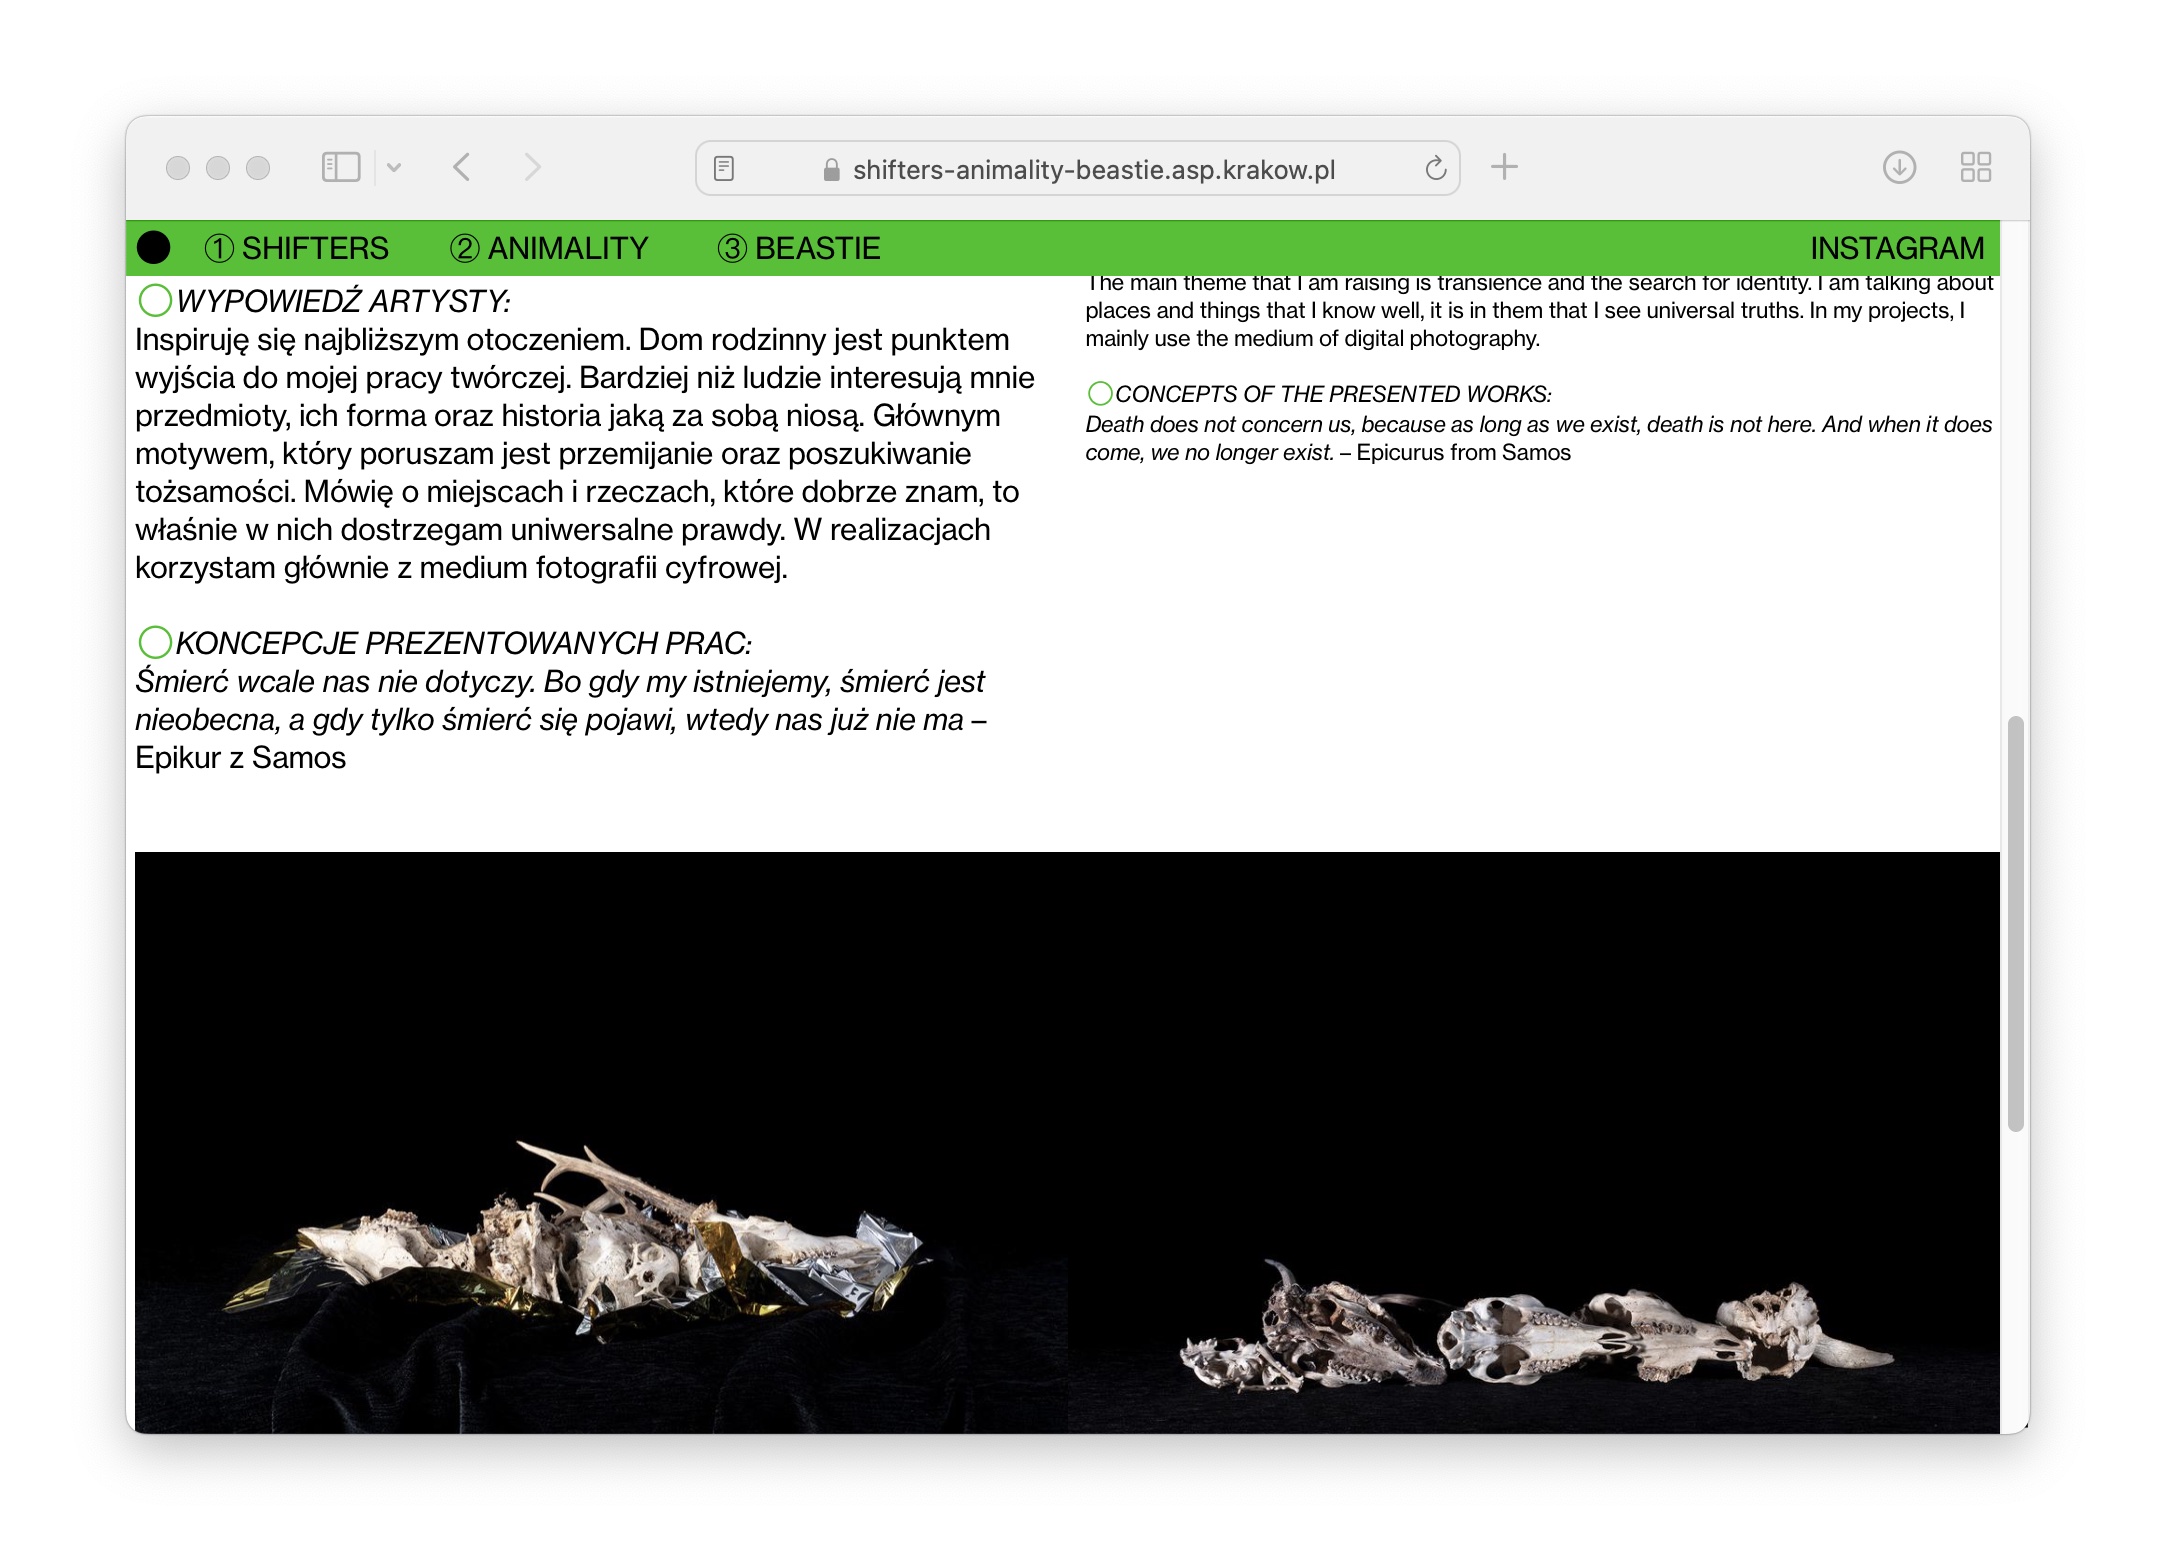
Task: Open the tab overview grid icon
Action: pyautogui.click(x=1975, y=167)
